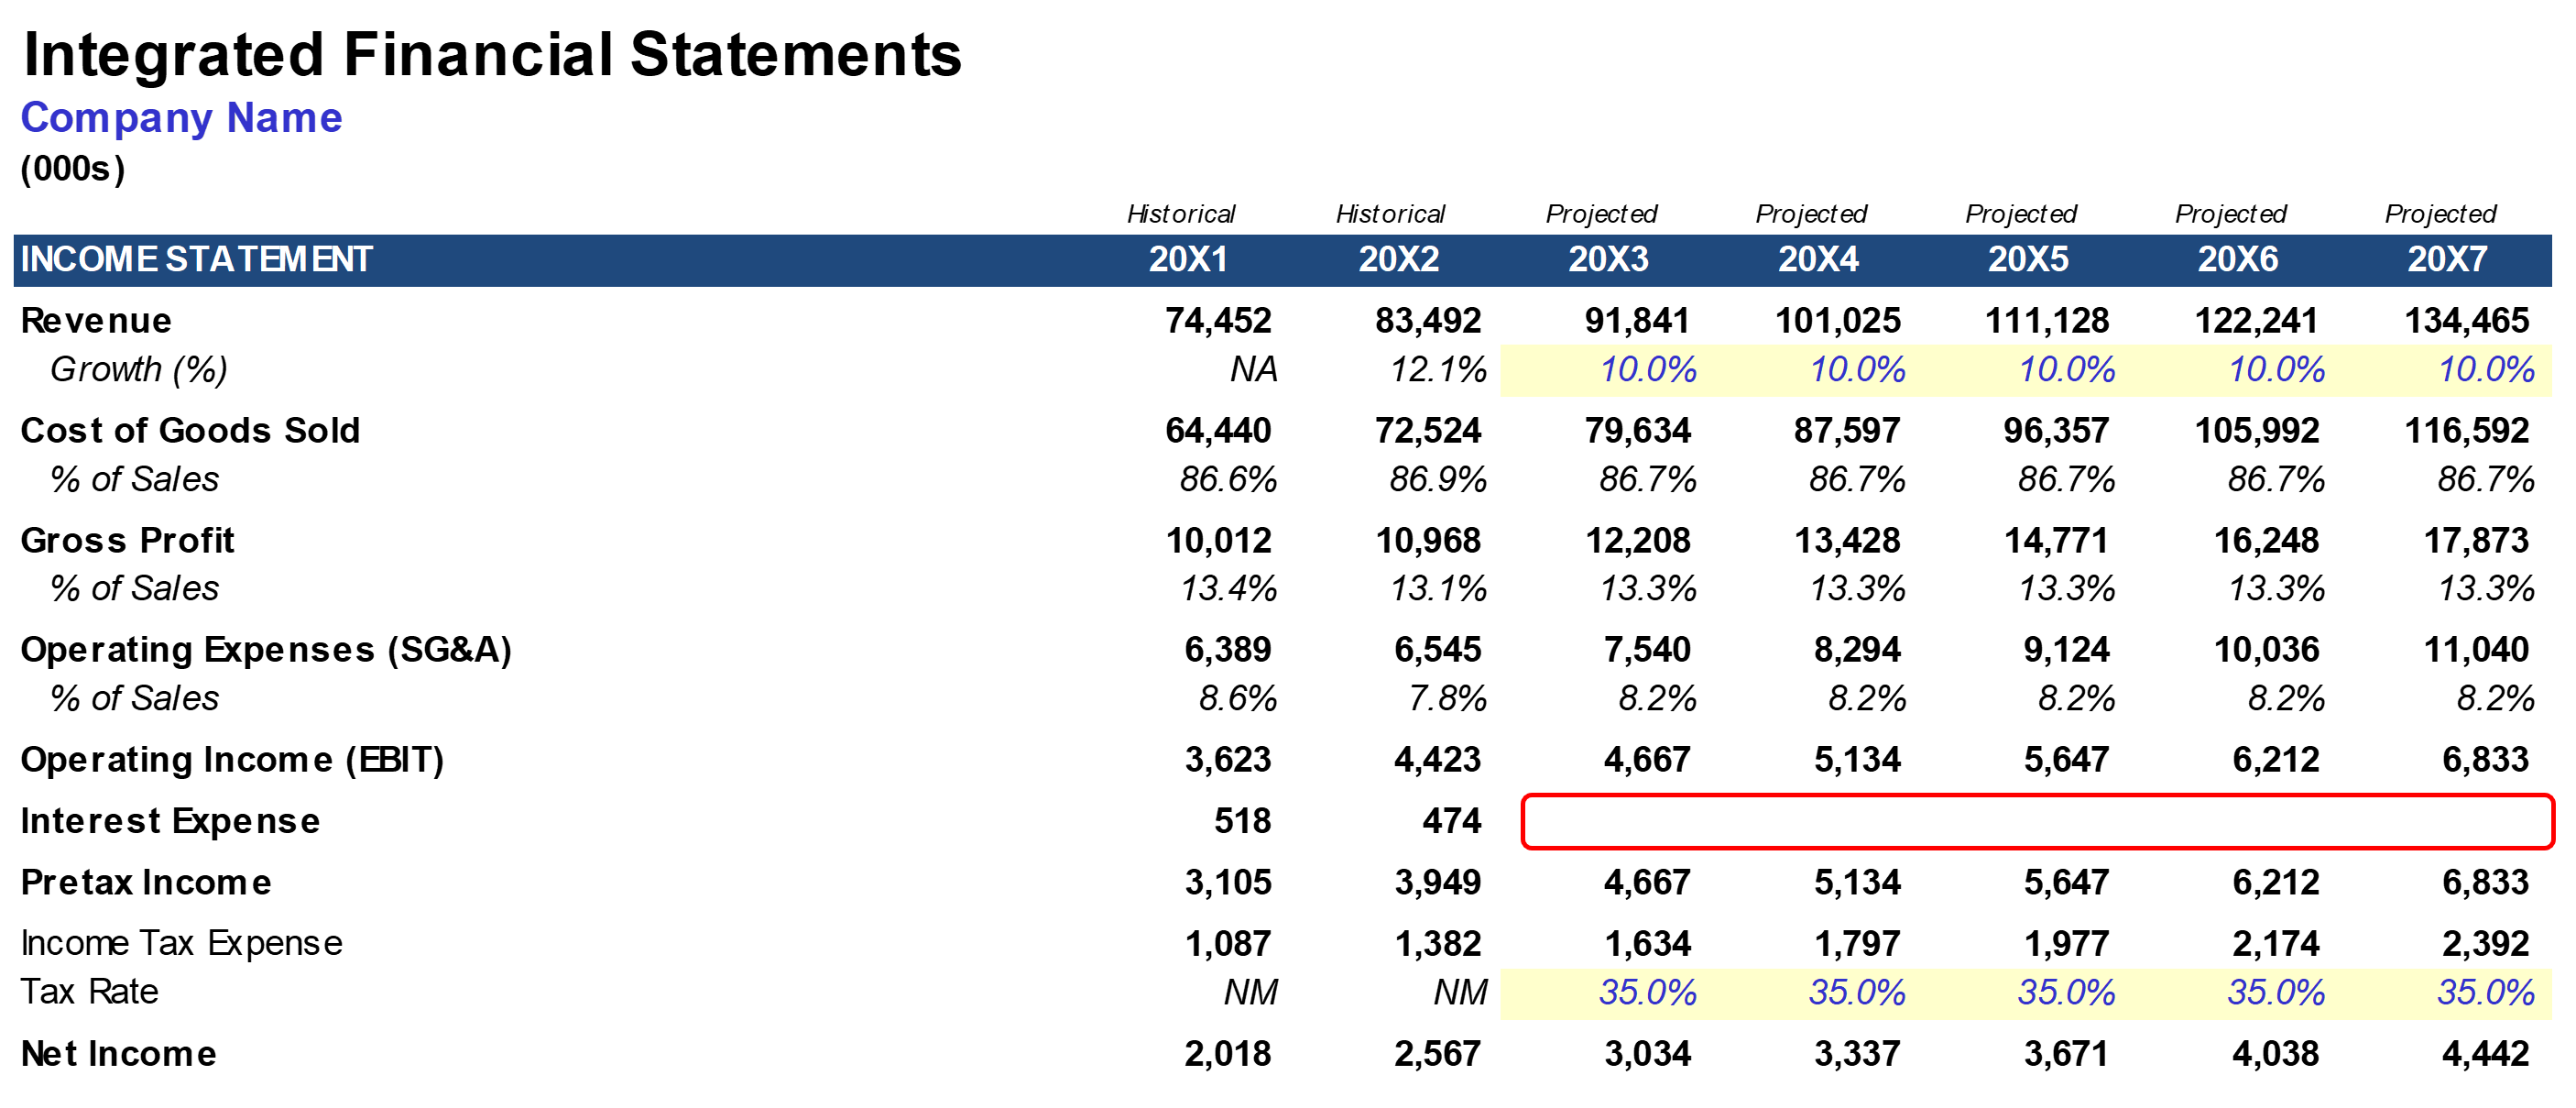Click the Interest Expense value 518

point(1242,822)
